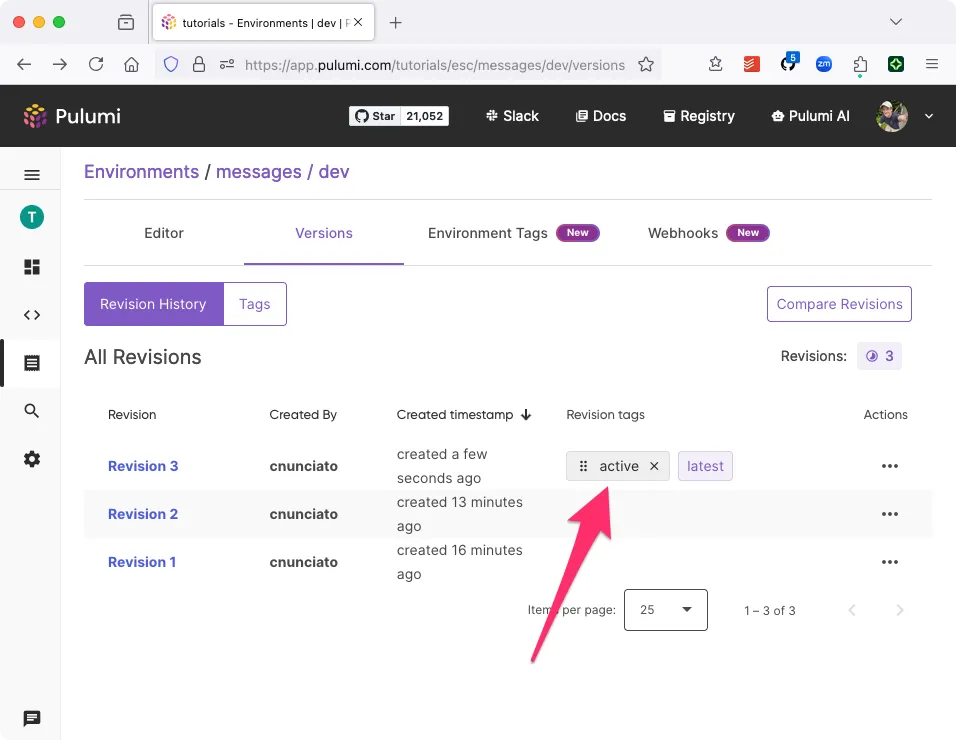Click the extension with blue 5 badge
Viewport: 956px width, 740px height.
788,63
